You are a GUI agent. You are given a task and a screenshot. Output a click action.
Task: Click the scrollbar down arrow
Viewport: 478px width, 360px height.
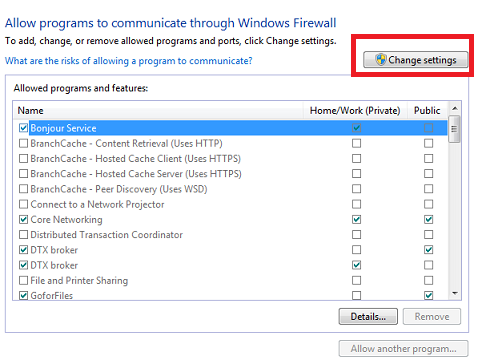[454, 293]
